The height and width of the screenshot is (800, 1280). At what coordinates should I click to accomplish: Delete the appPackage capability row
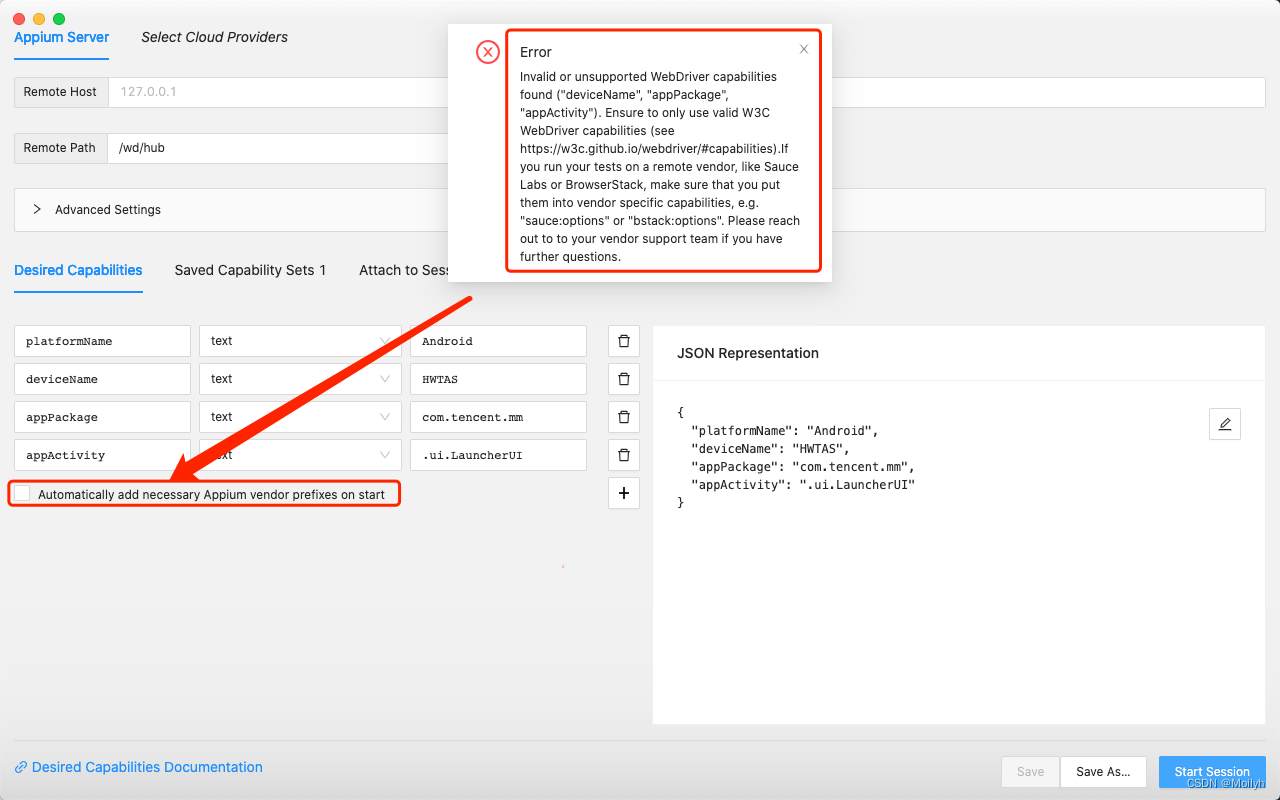pyautogui.click(x=624, y=417)
